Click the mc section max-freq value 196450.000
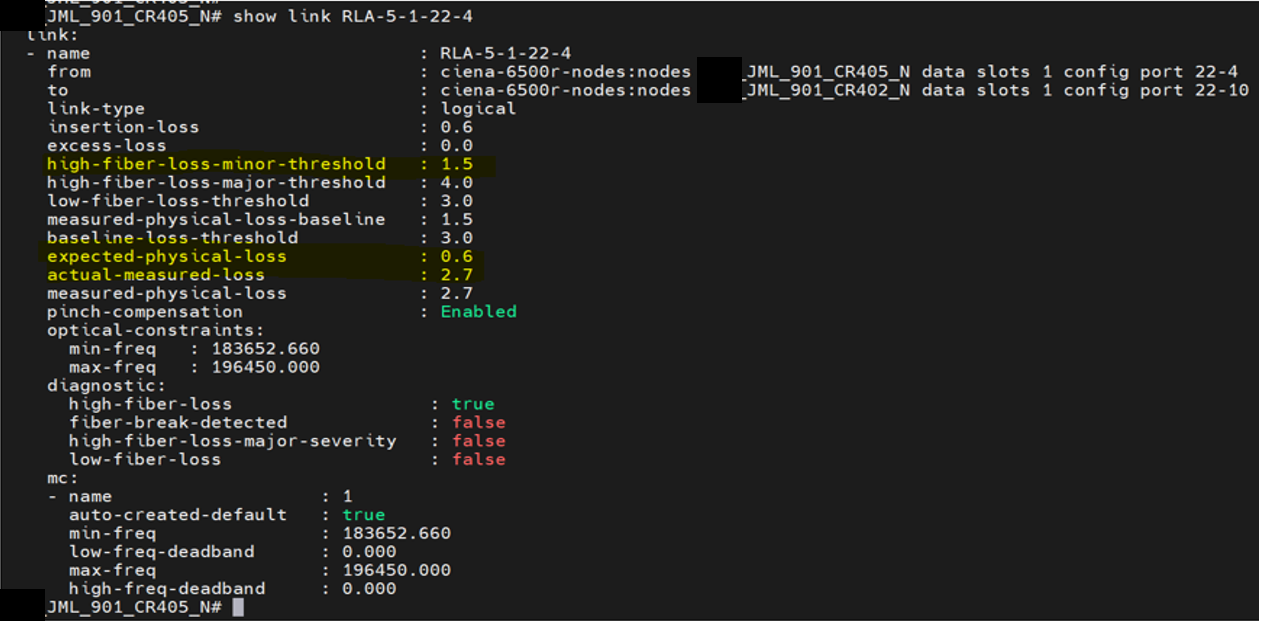The image size is (1261, 621). [397, 570]
